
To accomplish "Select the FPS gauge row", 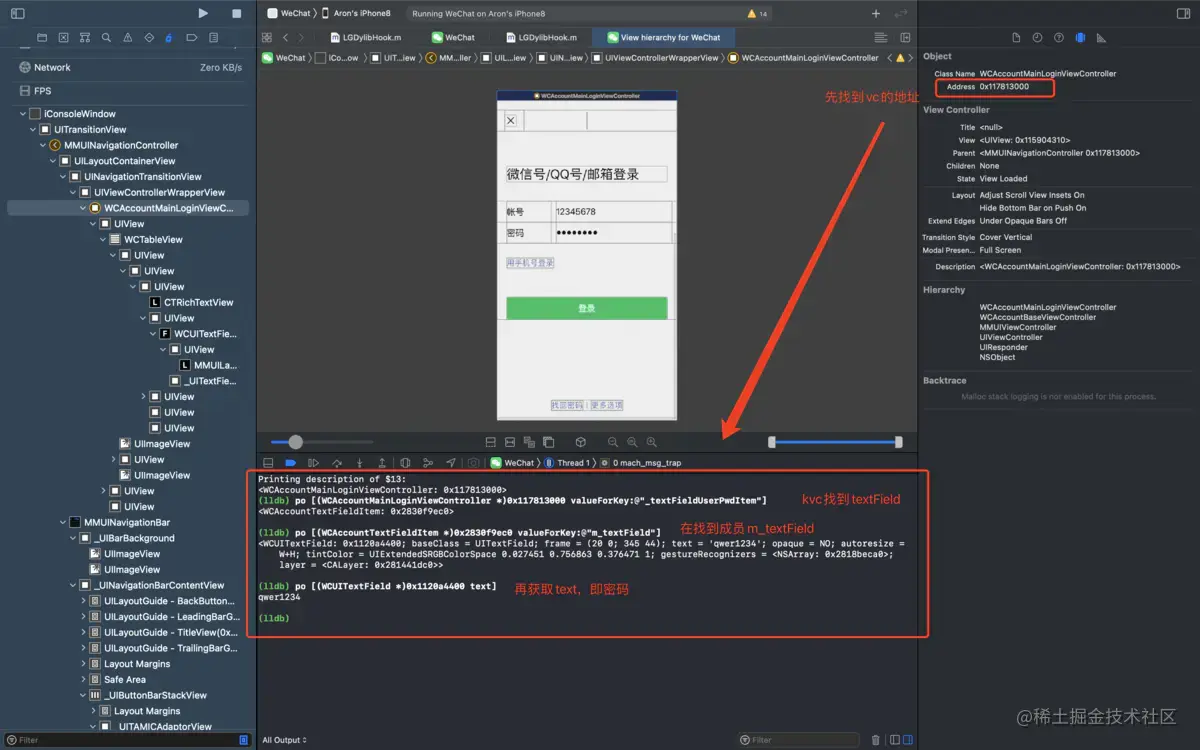I will (128, 91).
